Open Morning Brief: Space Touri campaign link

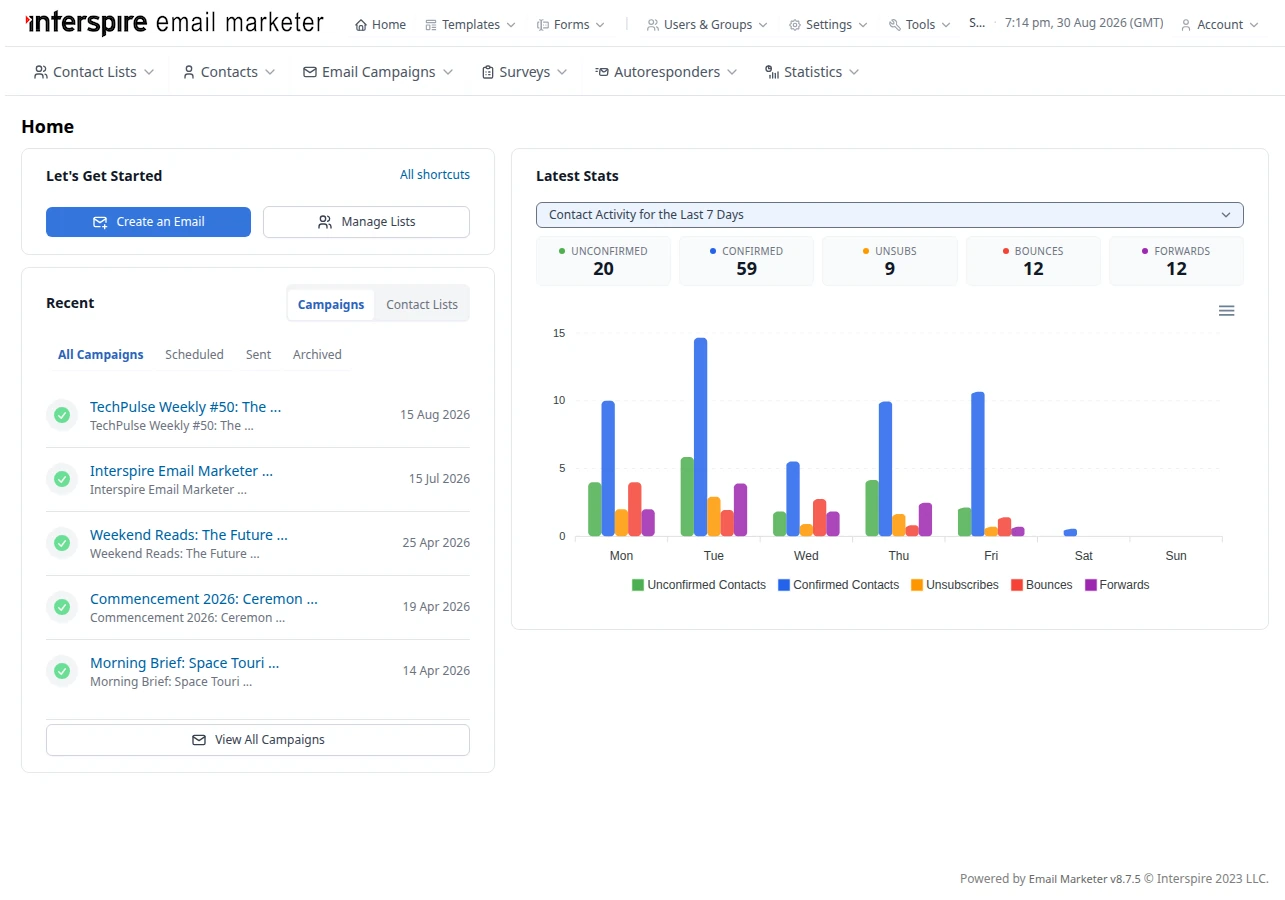coord(184,663)
